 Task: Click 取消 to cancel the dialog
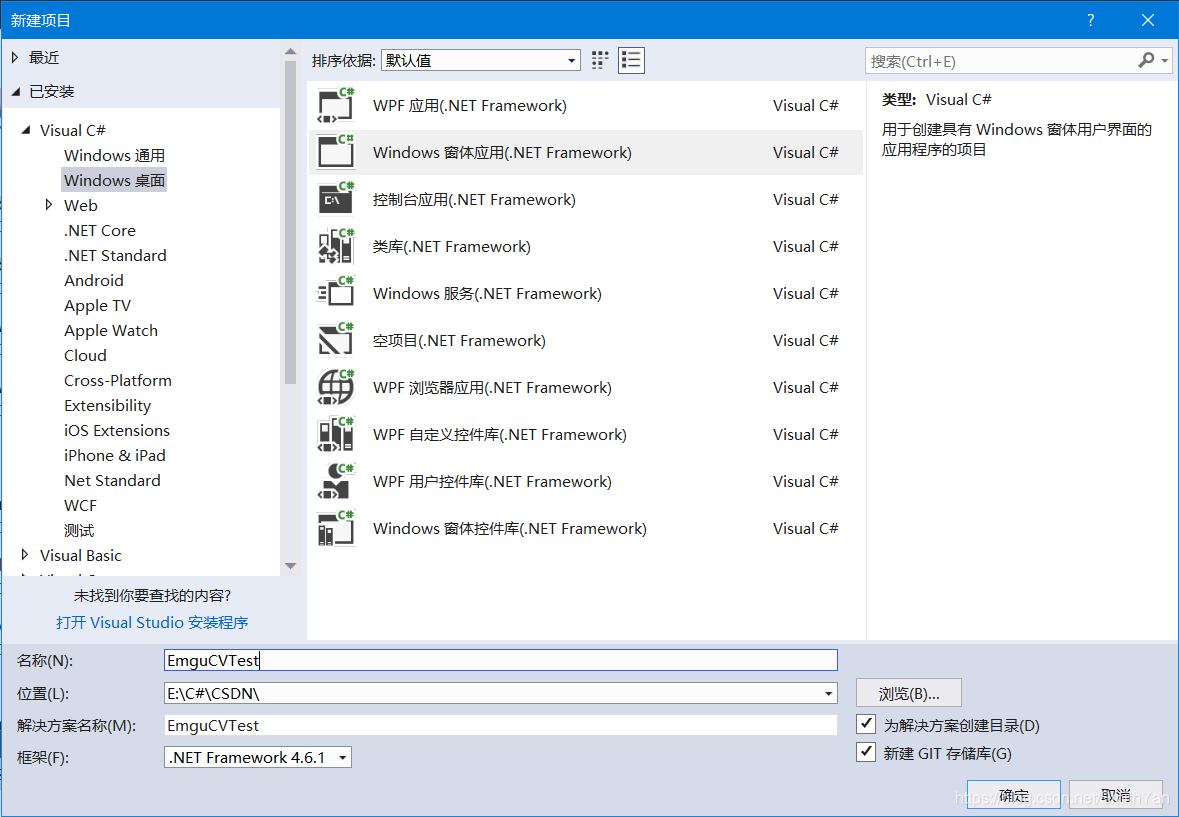click(1116, 794)
